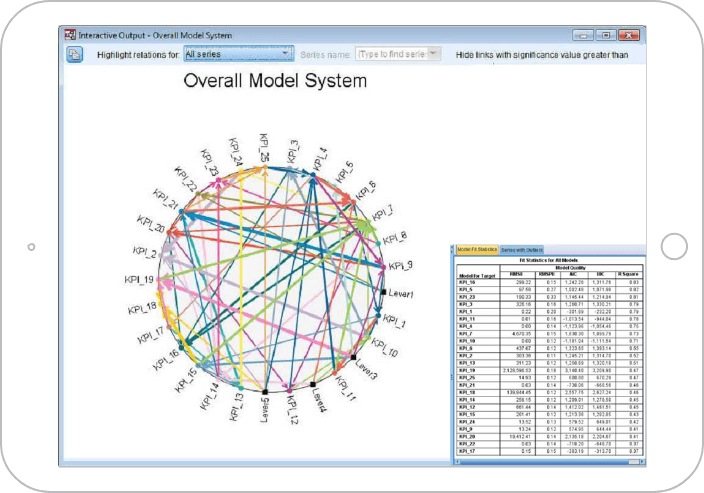Switch to the Model Fit Statistics tab

coord(477,250)
